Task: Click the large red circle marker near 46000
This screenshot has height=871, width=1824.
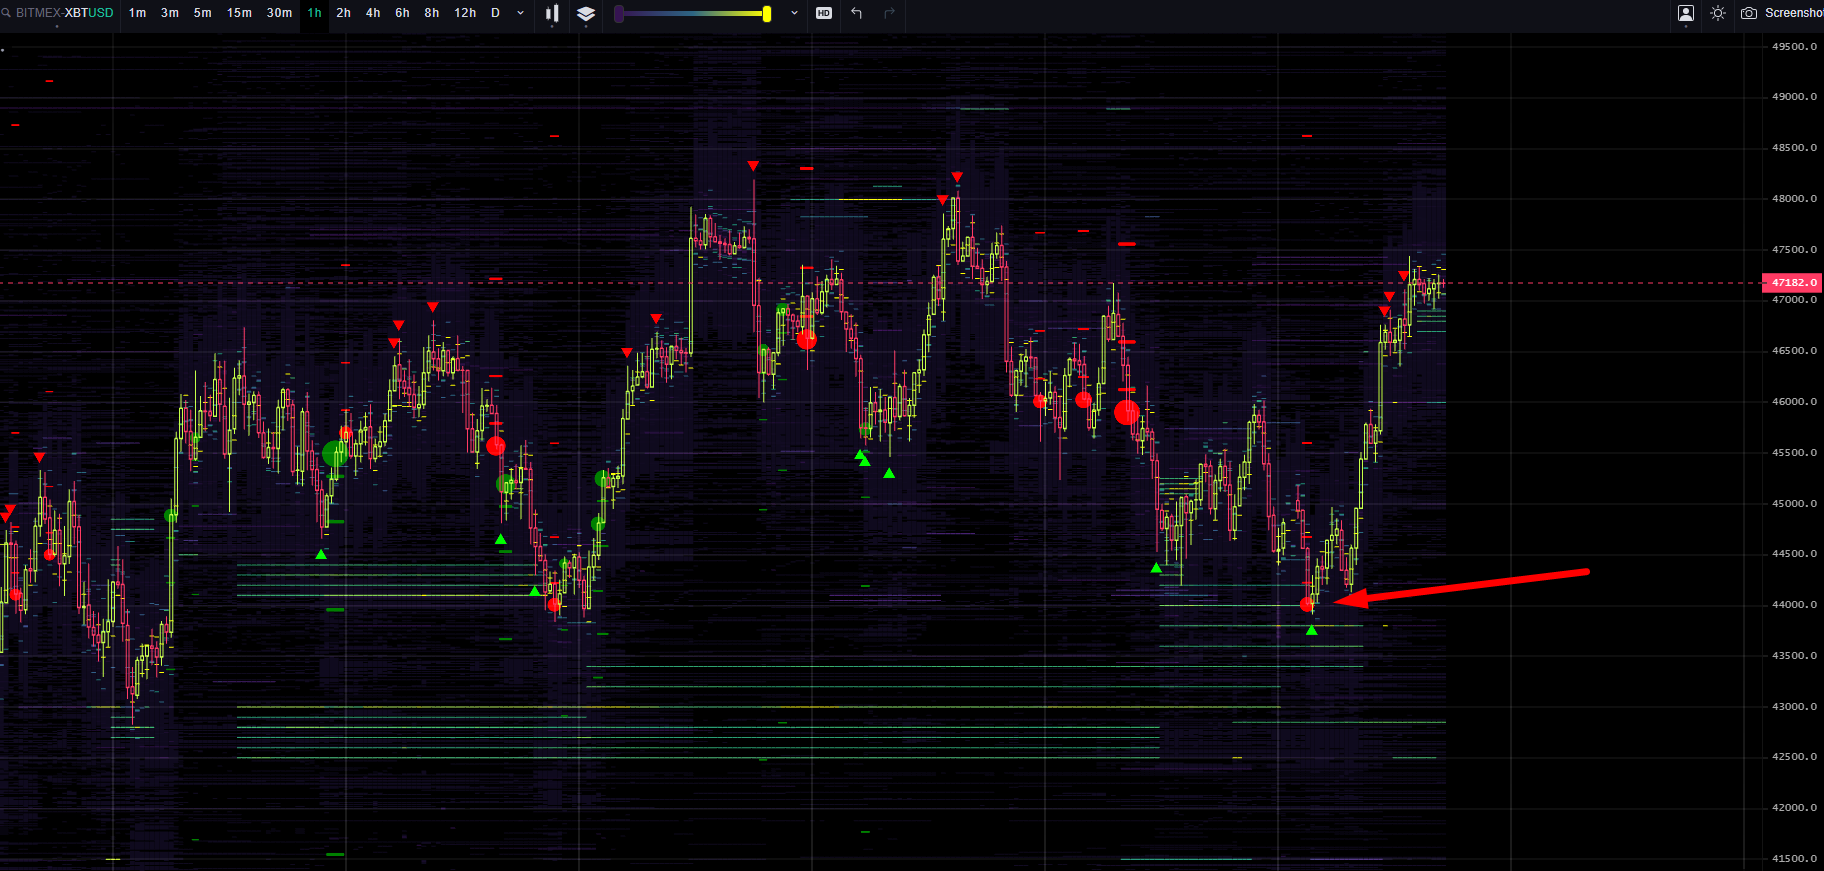Action: pyautogui.click(x=1127, y=412)
